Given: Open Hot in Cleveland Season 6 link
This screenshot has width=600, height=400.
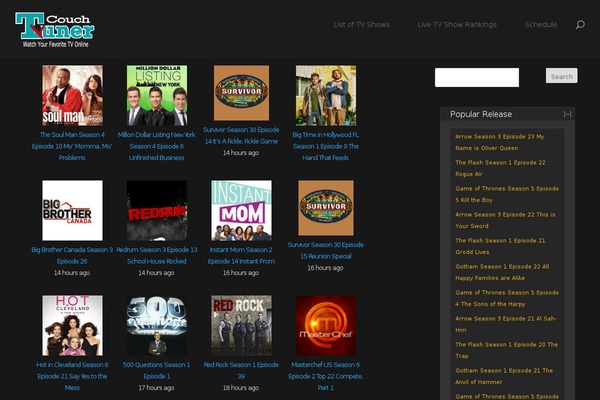Looking at the screenshot, I should (72, 376).
